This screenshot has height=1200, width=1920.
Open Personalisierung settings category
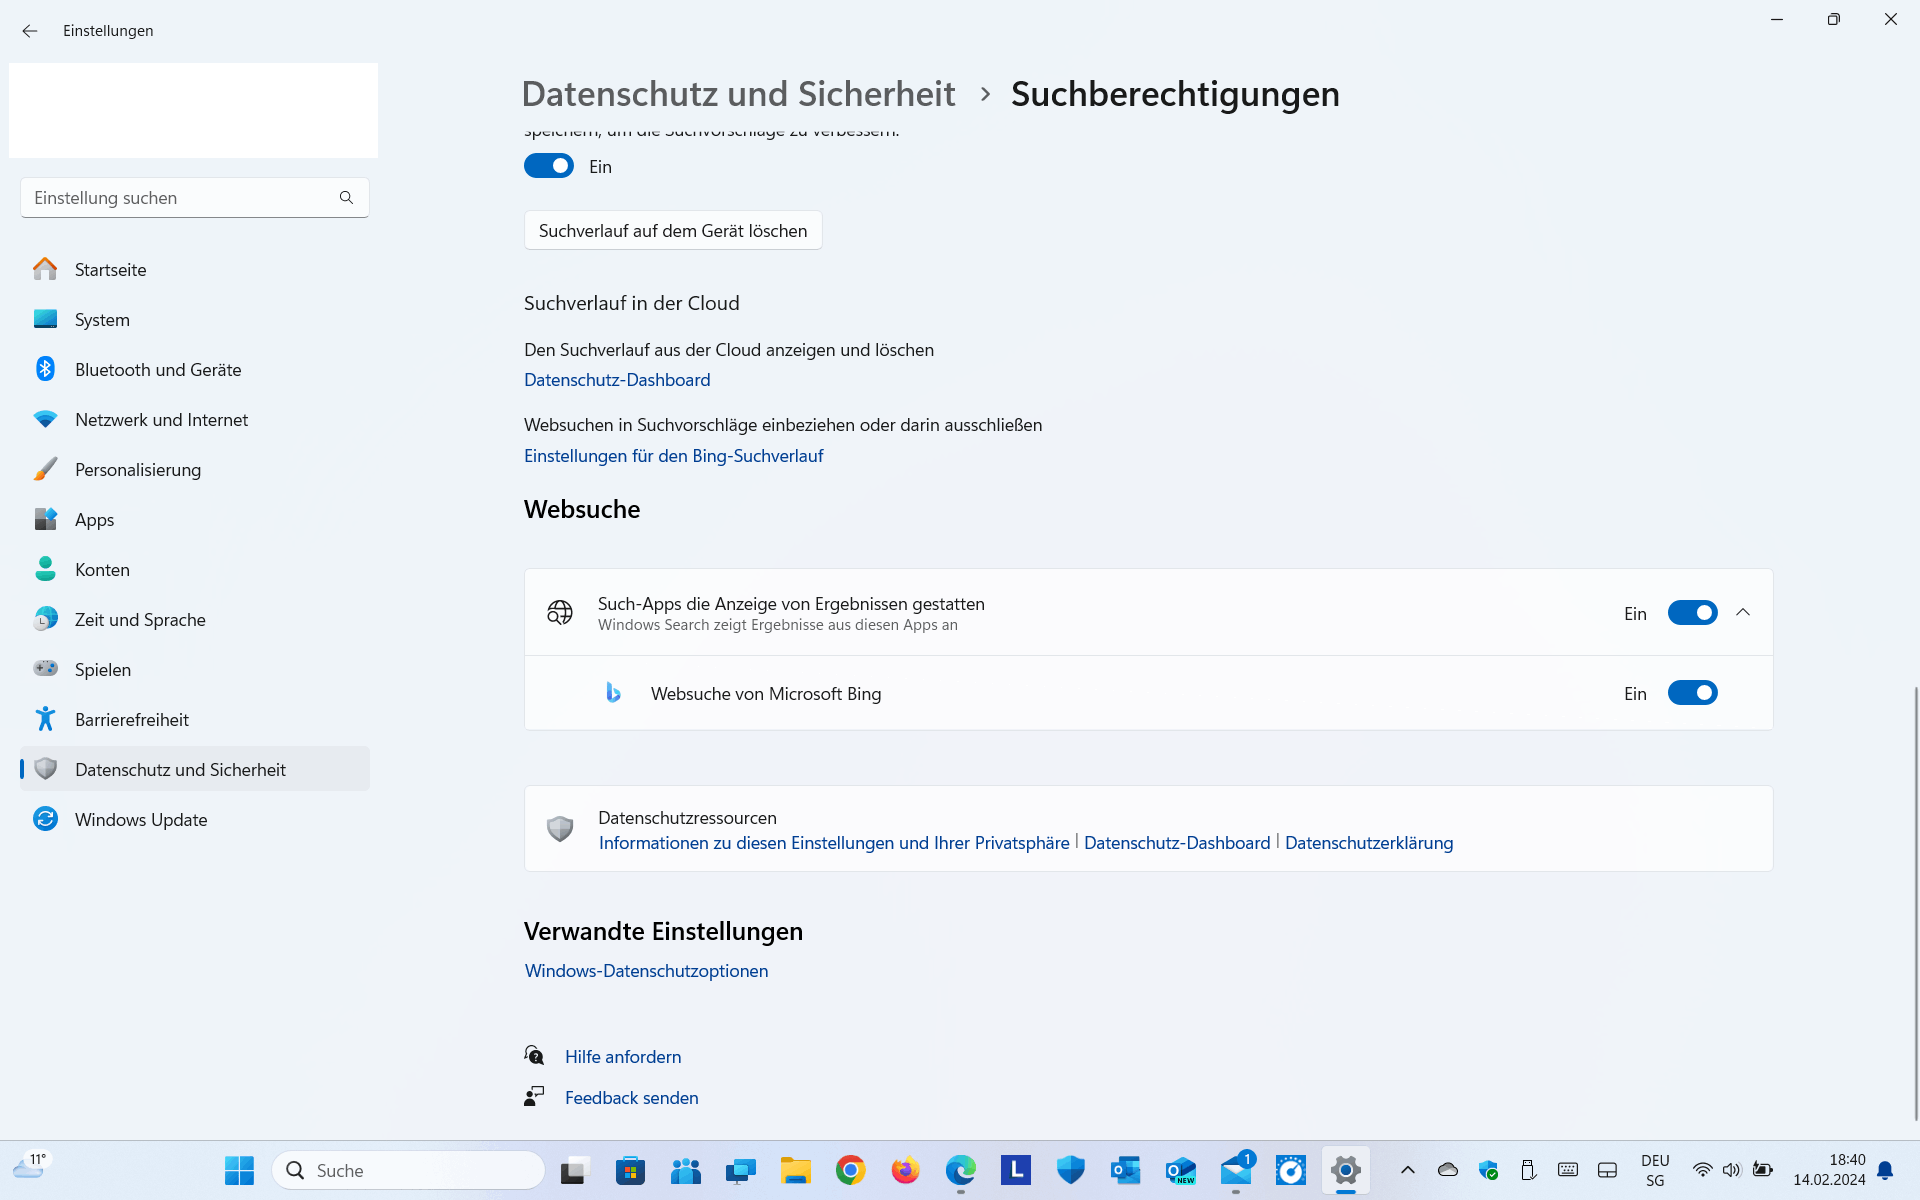click(138, 470)
